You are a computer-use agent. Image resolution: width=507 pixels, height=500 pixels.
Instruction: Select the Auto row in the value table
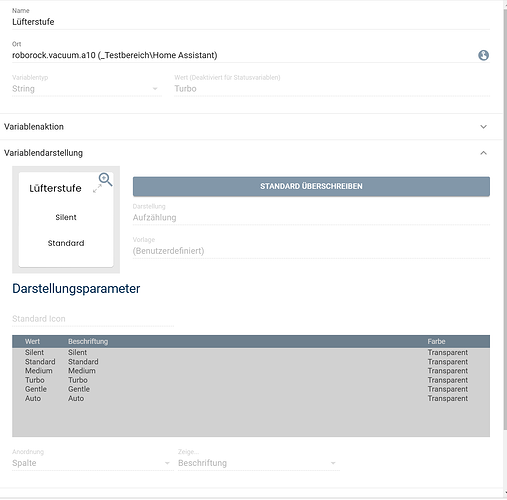coord(251,398)
